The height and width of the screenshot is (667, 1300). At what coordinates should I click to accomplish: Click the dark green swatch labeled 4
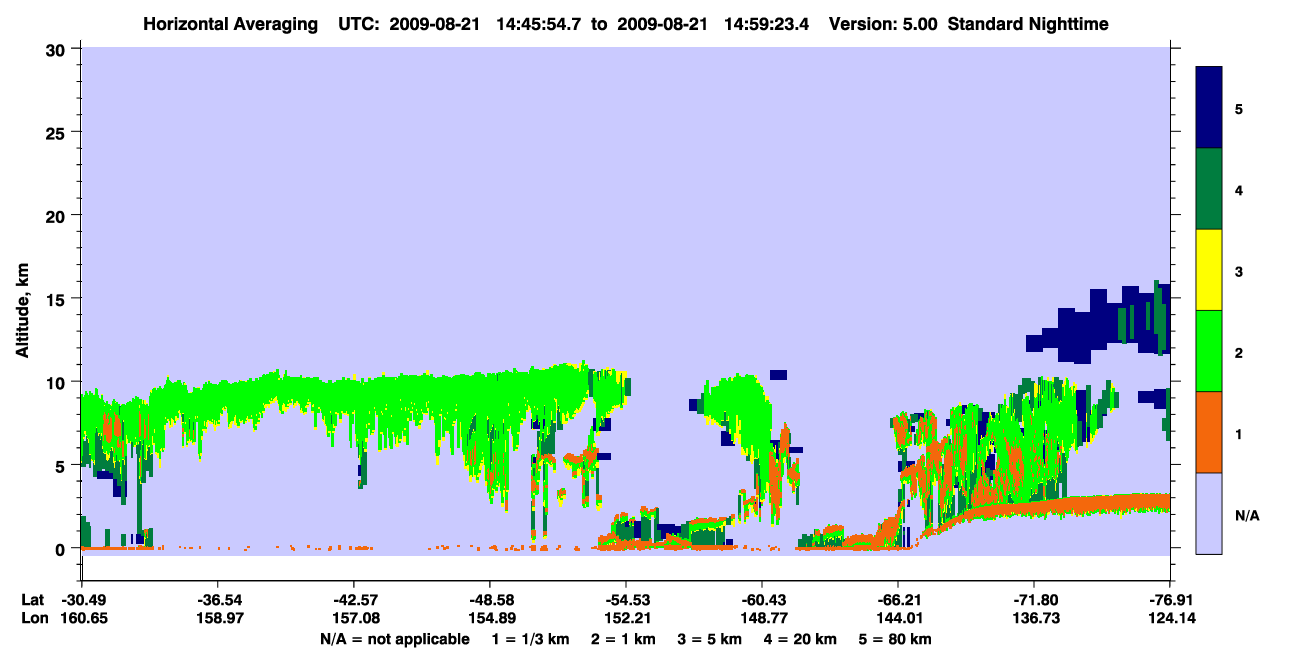click(1209, 189)
